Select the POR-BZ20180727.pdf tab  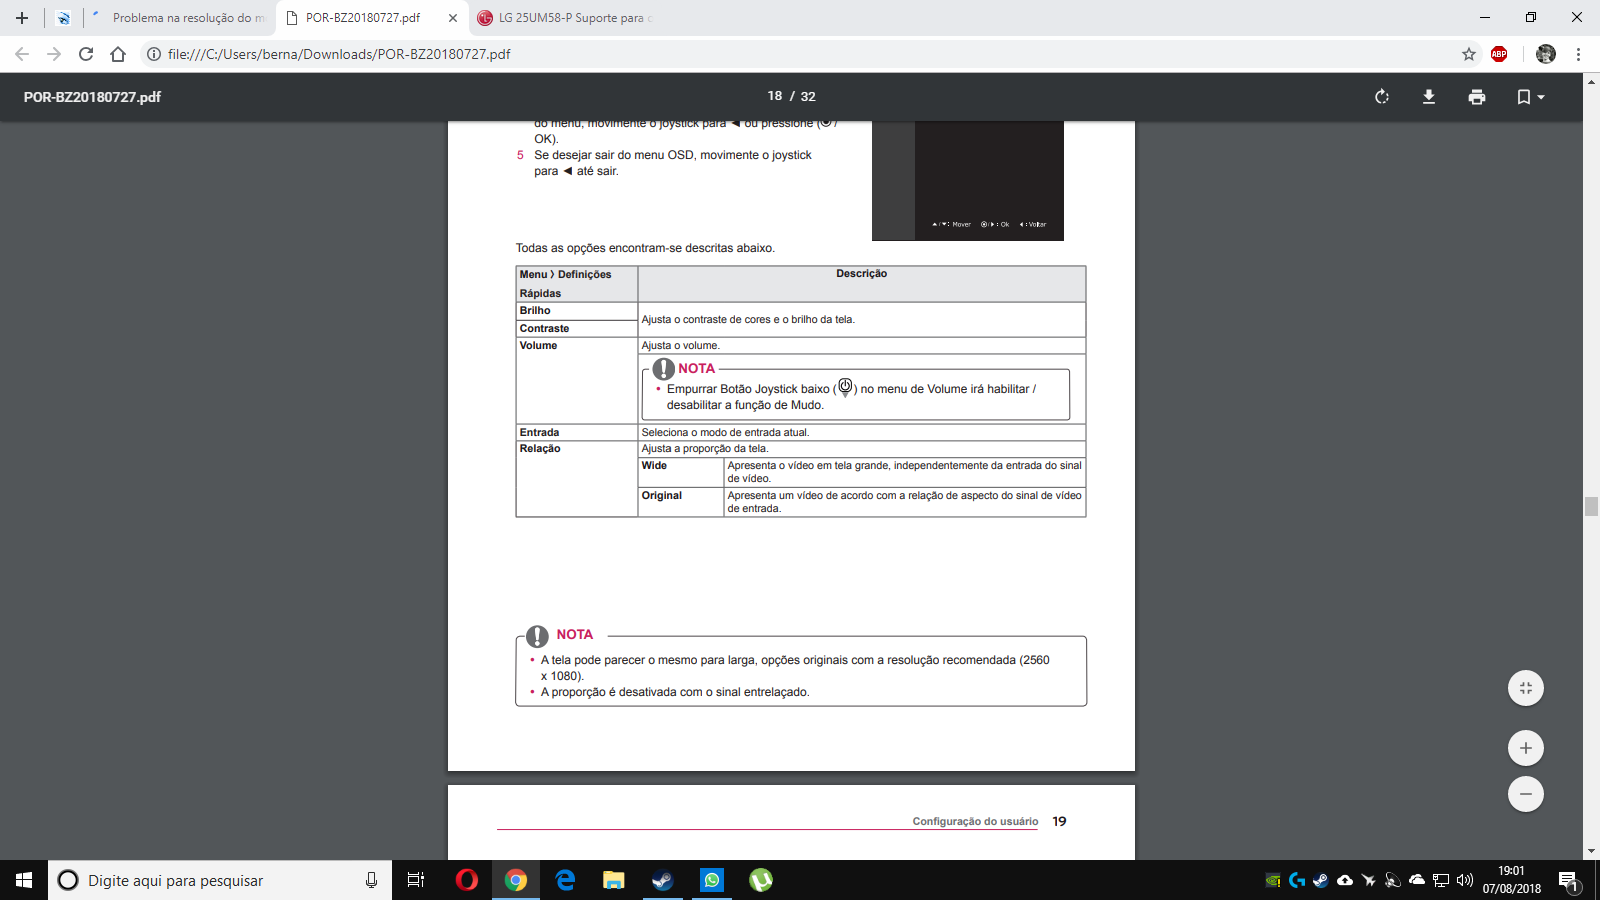[362, 18]
